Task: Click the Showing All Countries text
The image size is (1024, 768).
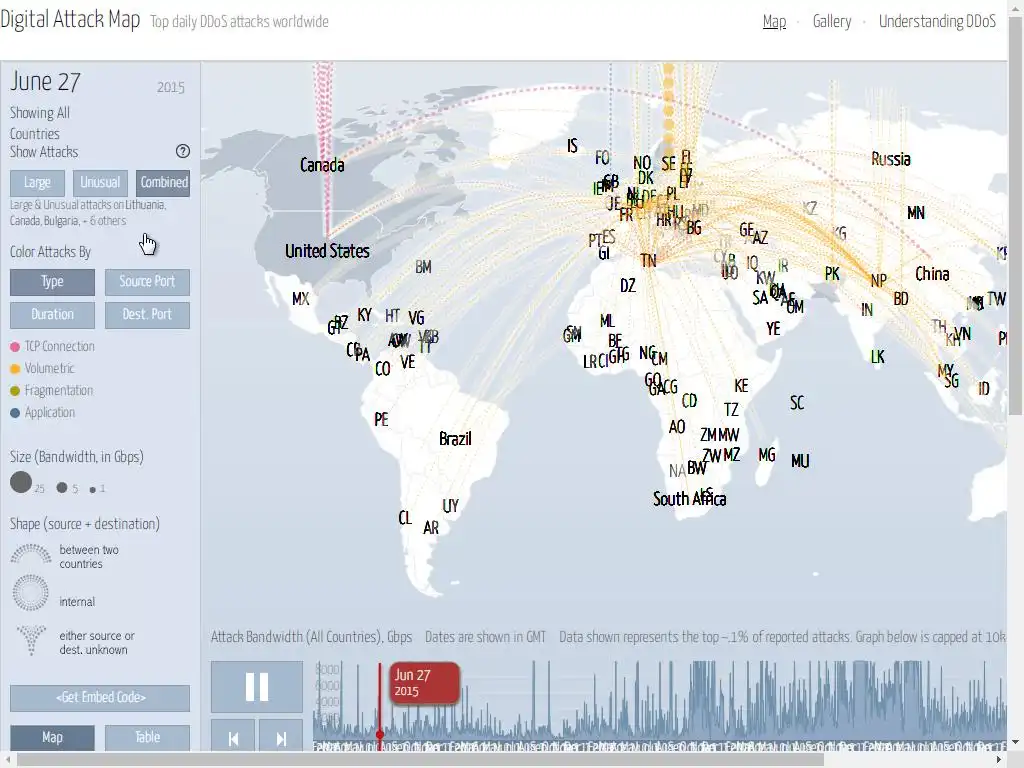Action: [x=39, y=123]
